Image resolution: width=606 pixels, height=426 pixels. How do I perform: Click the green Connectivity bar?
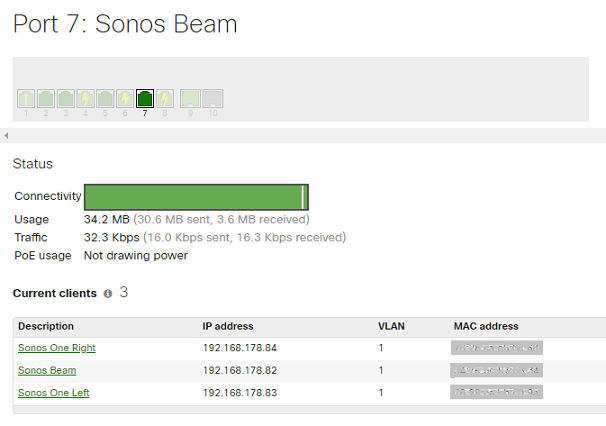click(196, 197)
